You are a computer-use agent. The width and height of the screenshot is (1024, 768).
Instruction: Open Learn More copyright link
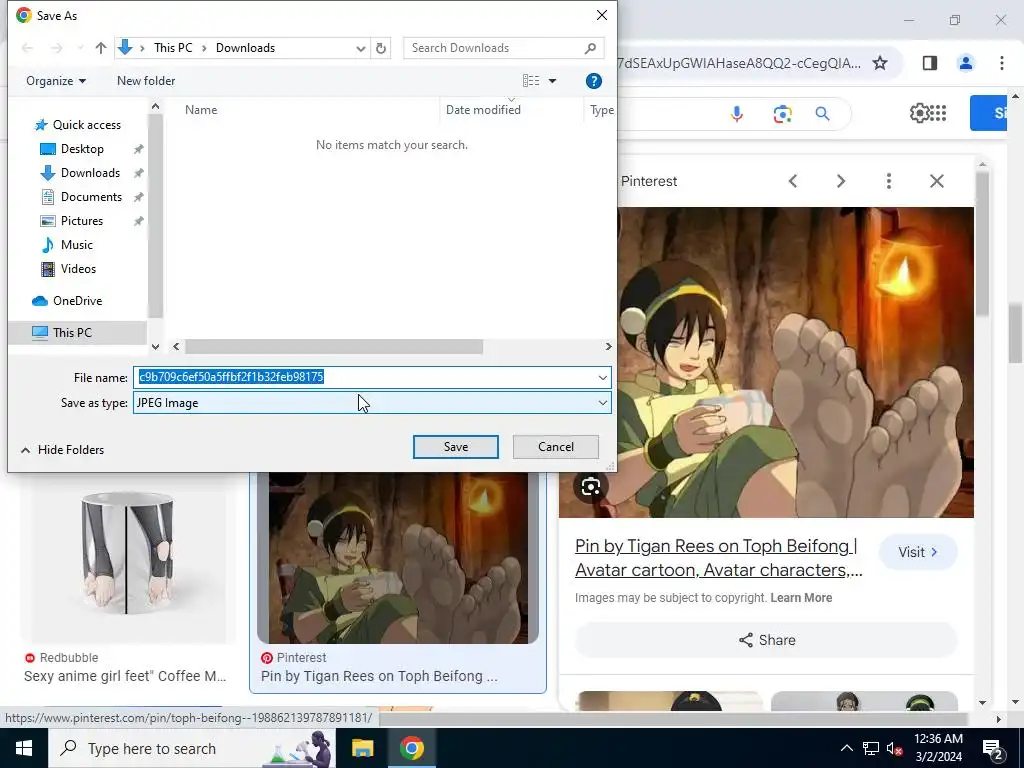tap(801, 598)
